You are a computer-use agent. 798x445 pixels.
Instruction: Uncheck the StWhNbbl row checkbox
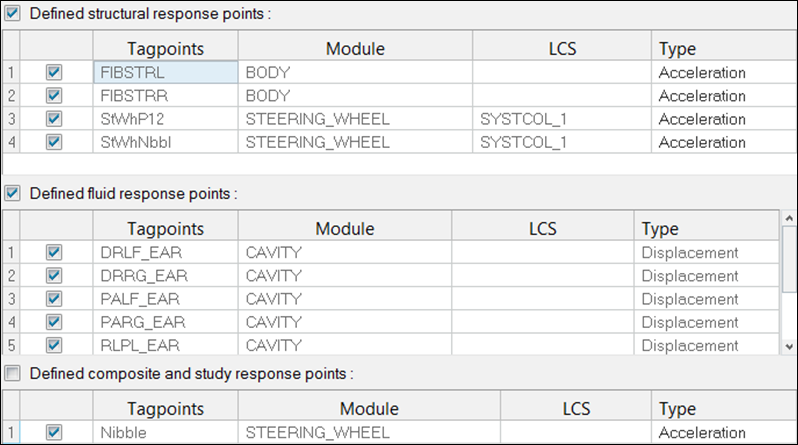click(x=55, y=142)
